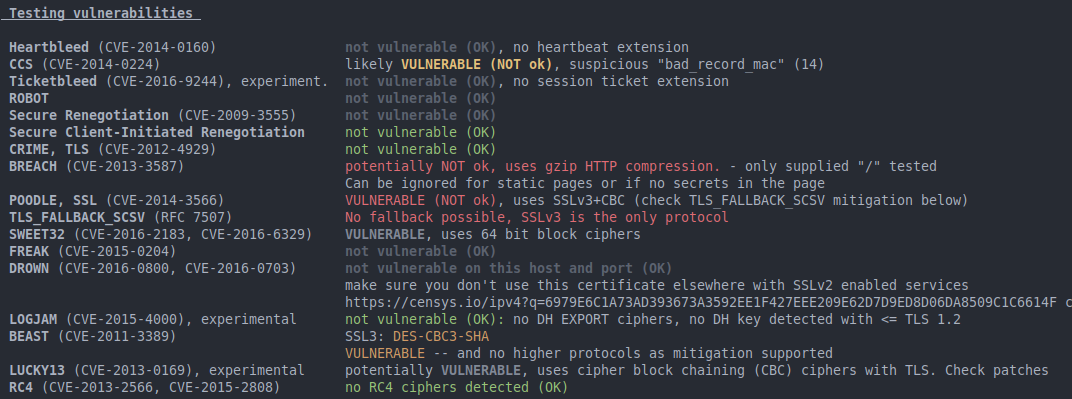Click the CRIME, TLS entry
The image size is (1072, 399).
(113, 150)
